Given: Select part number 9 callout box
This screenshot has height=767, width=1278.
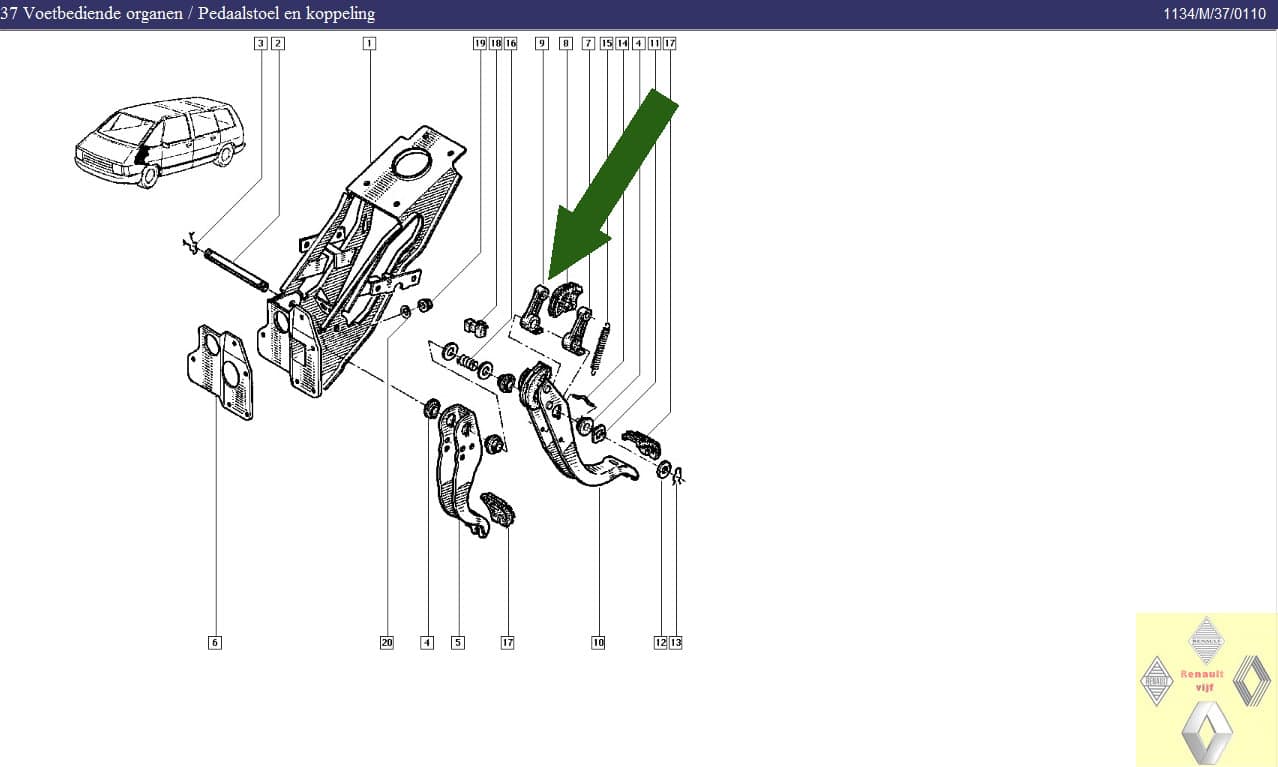Looking at the screenshot, I should [541, 43].
